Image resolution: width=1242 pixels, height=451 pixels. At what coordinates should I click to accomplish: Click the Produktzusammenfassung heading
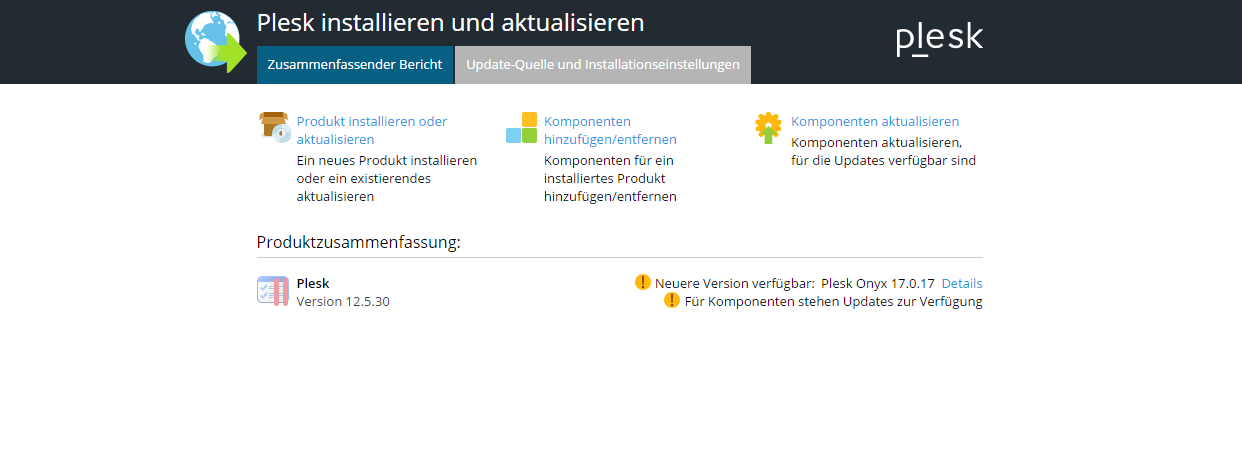(359, 242)
